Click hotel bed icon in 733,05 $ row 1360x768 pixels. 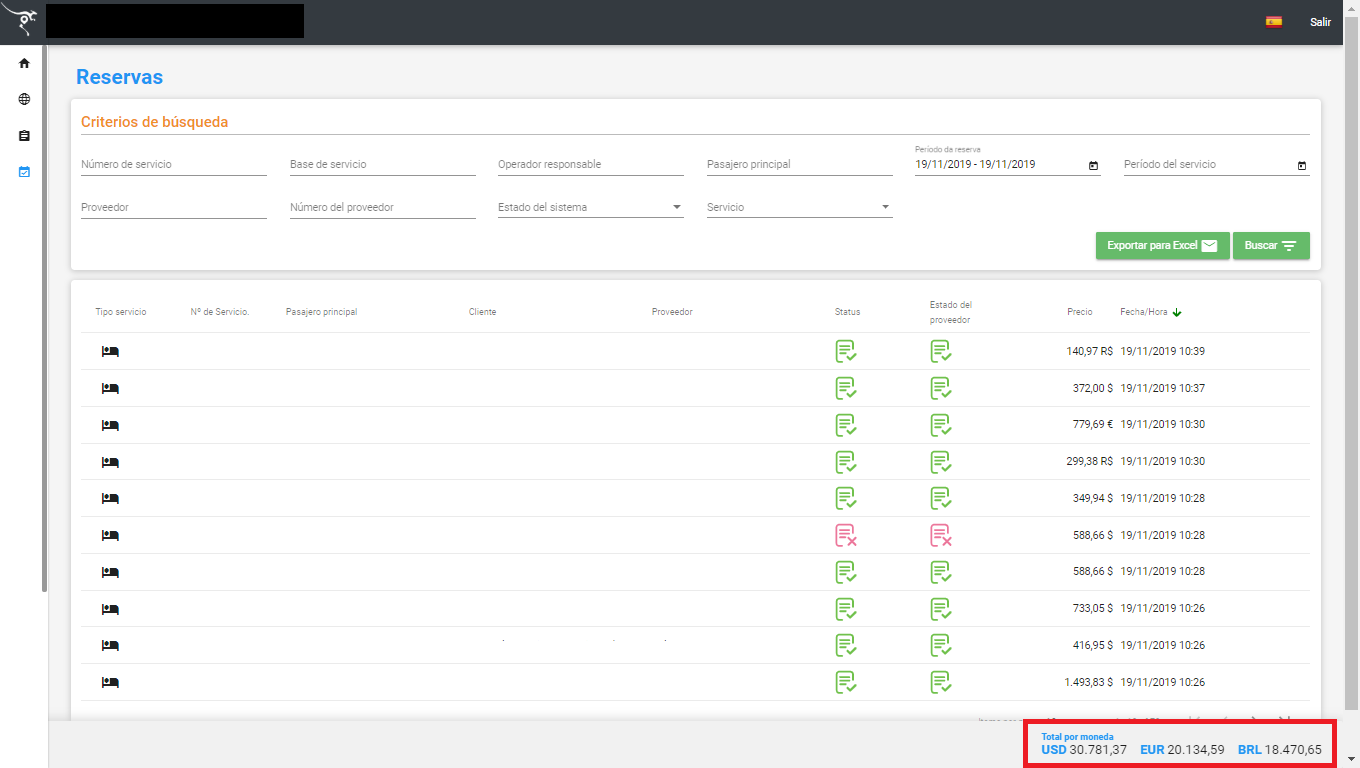pos(110,609)
